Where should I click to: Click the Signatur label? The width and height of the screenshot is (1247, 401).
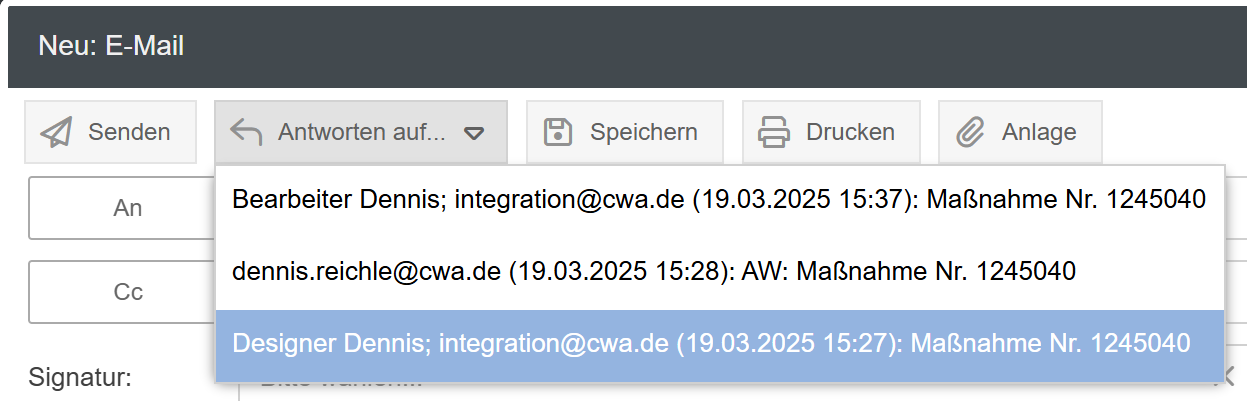coord(81,378)
